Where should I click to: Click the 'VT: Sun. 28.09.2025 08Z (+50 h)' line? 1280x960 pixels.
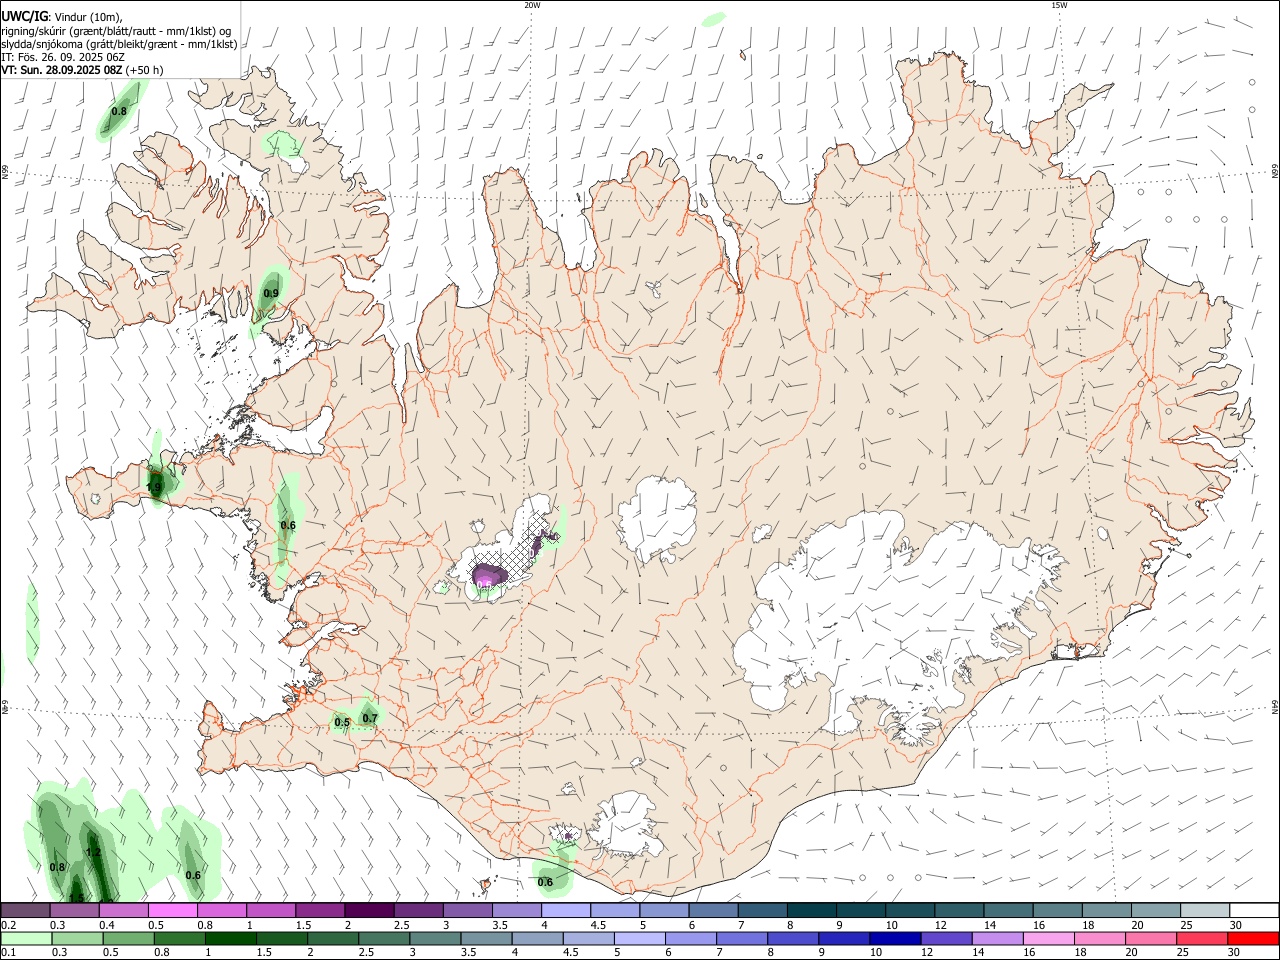click(x=82, y=70)
